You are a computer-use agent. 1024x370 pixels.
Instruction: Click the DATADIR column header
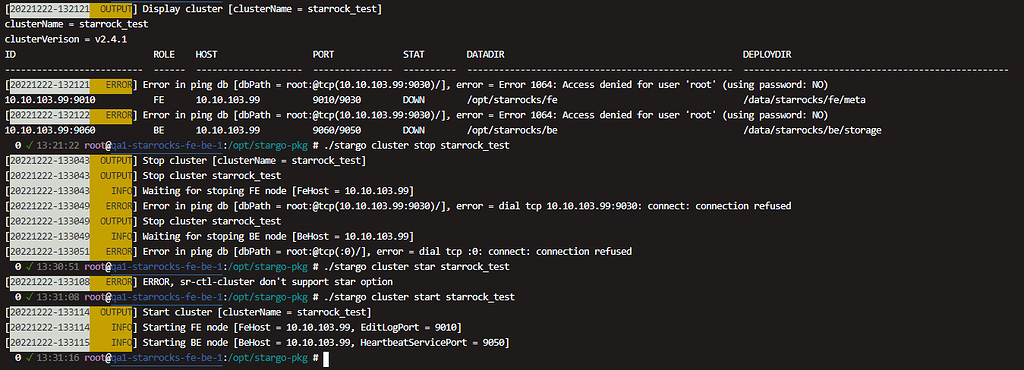pyautogui.click(x=485, y=54)
